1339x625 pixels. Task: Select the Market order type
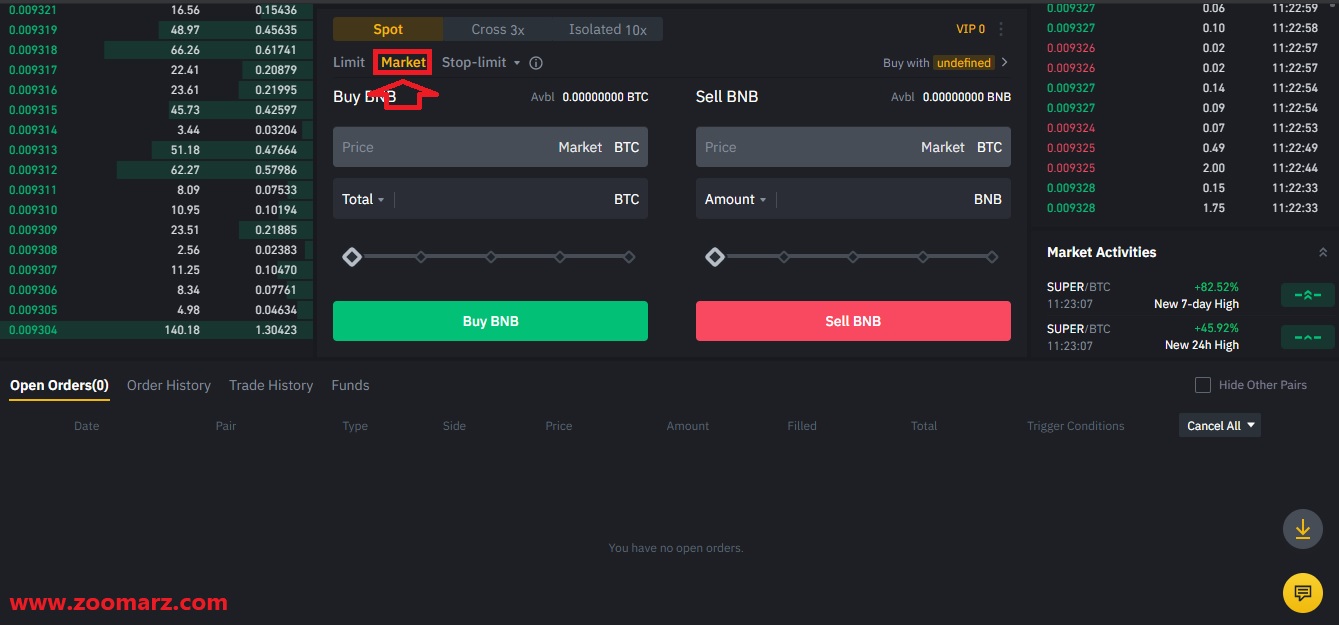tap(403, 62)
